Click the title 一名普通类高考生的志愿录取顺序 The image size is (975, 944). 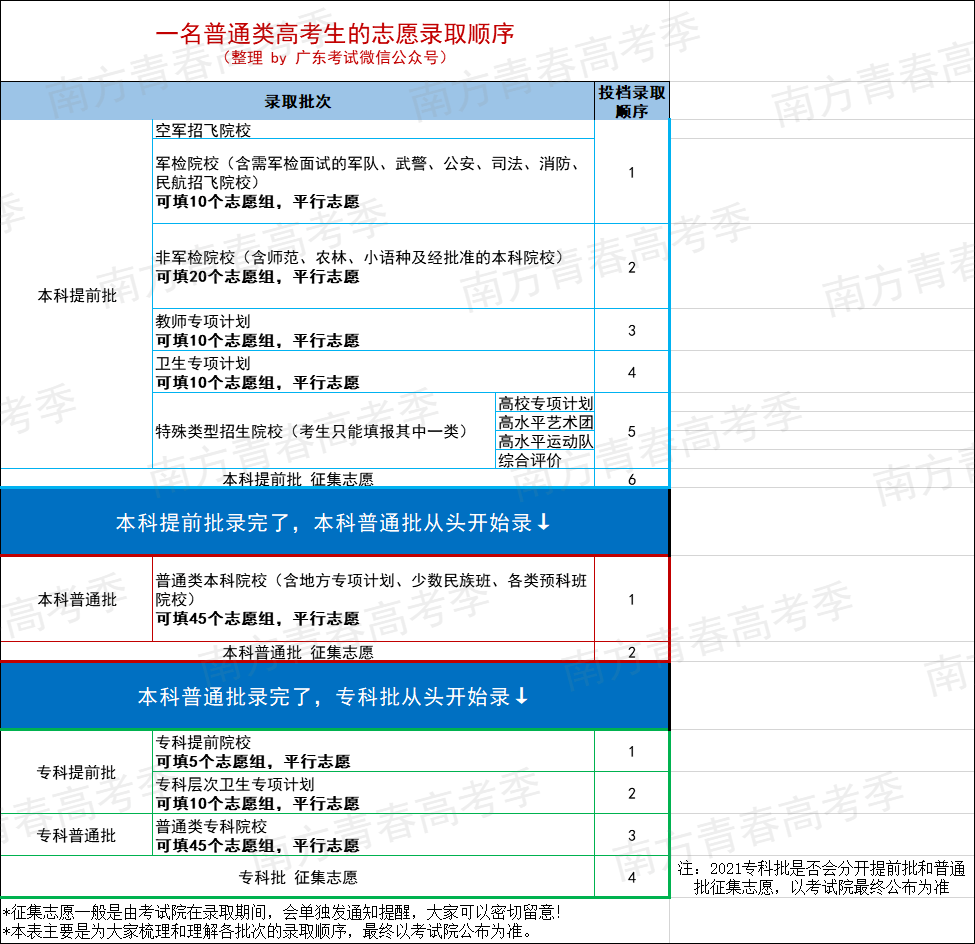pyautogui.click(x=335, y=33)
